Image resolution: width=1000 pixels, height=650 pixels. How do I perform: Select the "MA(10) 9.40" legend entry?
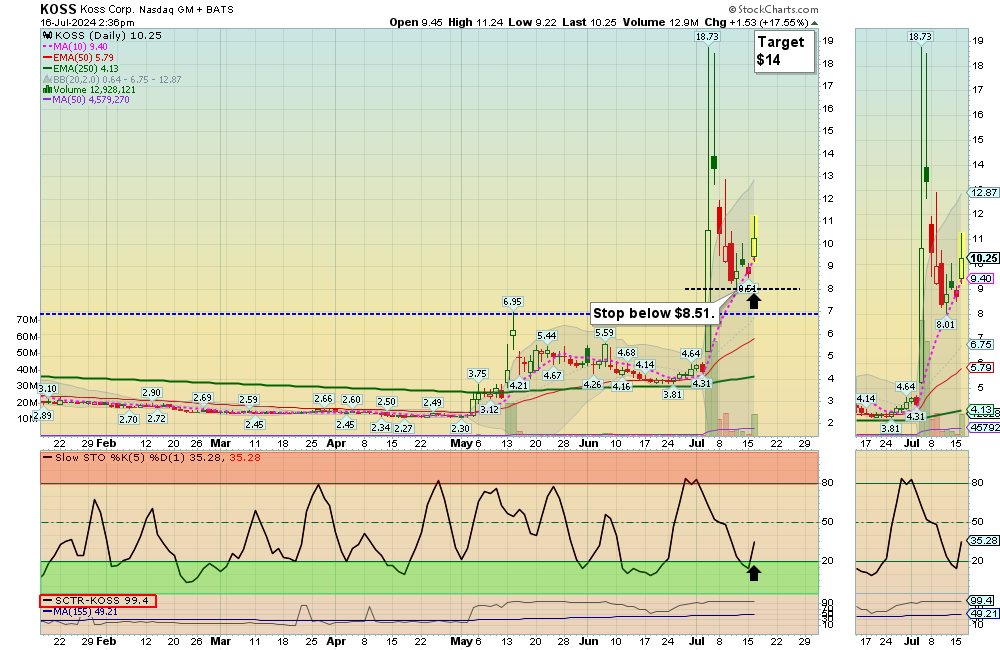pos(75,47)
